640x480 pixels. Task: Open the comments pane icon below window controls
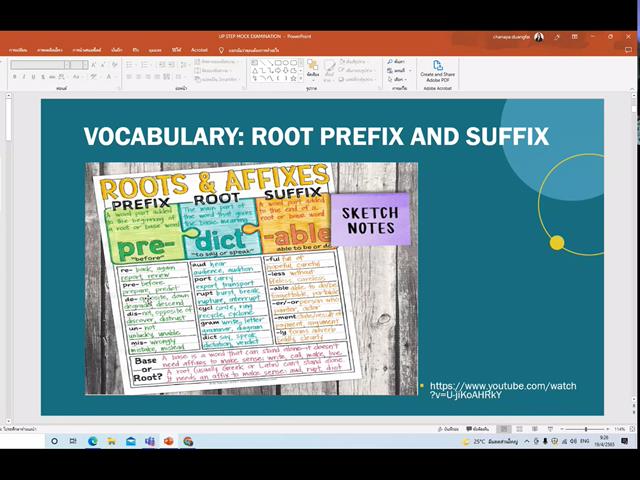click(628, 50)
